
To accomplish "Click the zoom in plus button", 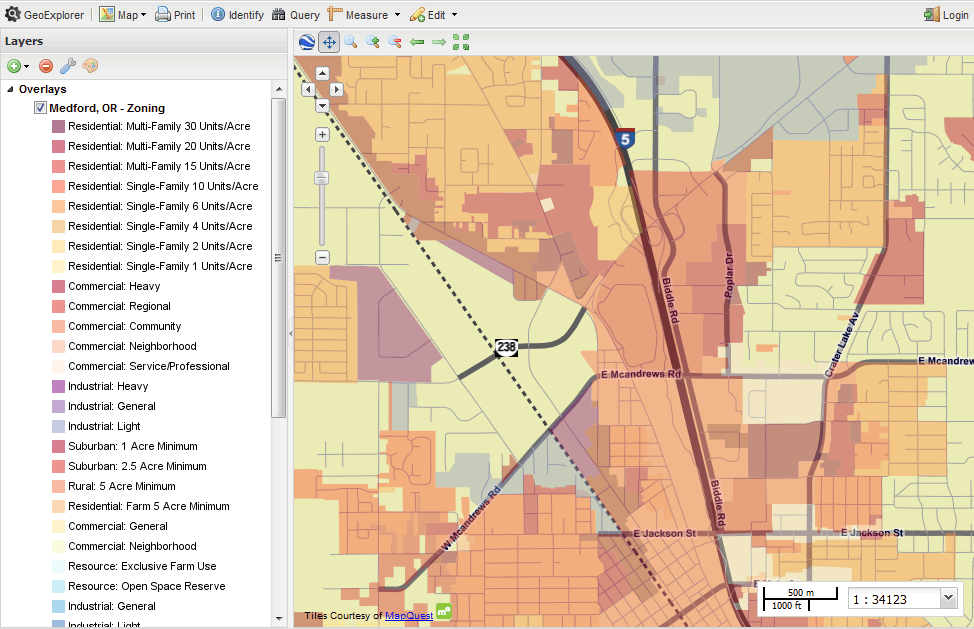I will pyautogui.click(x=322, y=134).
